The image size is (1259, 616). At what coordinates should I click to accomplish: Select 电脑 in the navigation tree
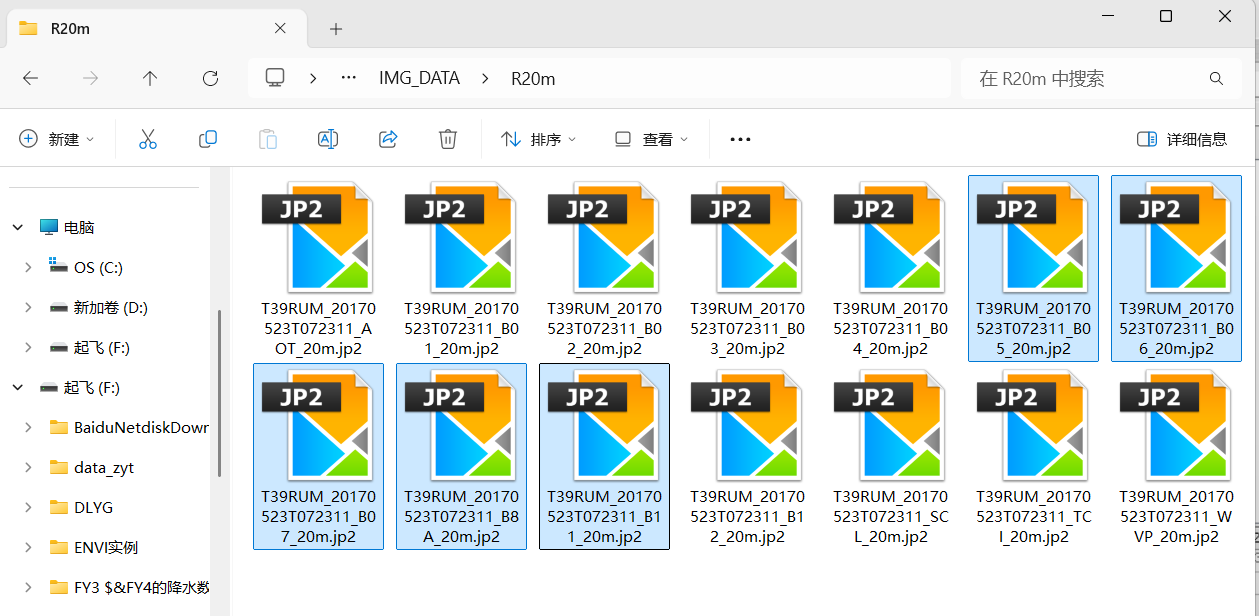pos(79,227)
